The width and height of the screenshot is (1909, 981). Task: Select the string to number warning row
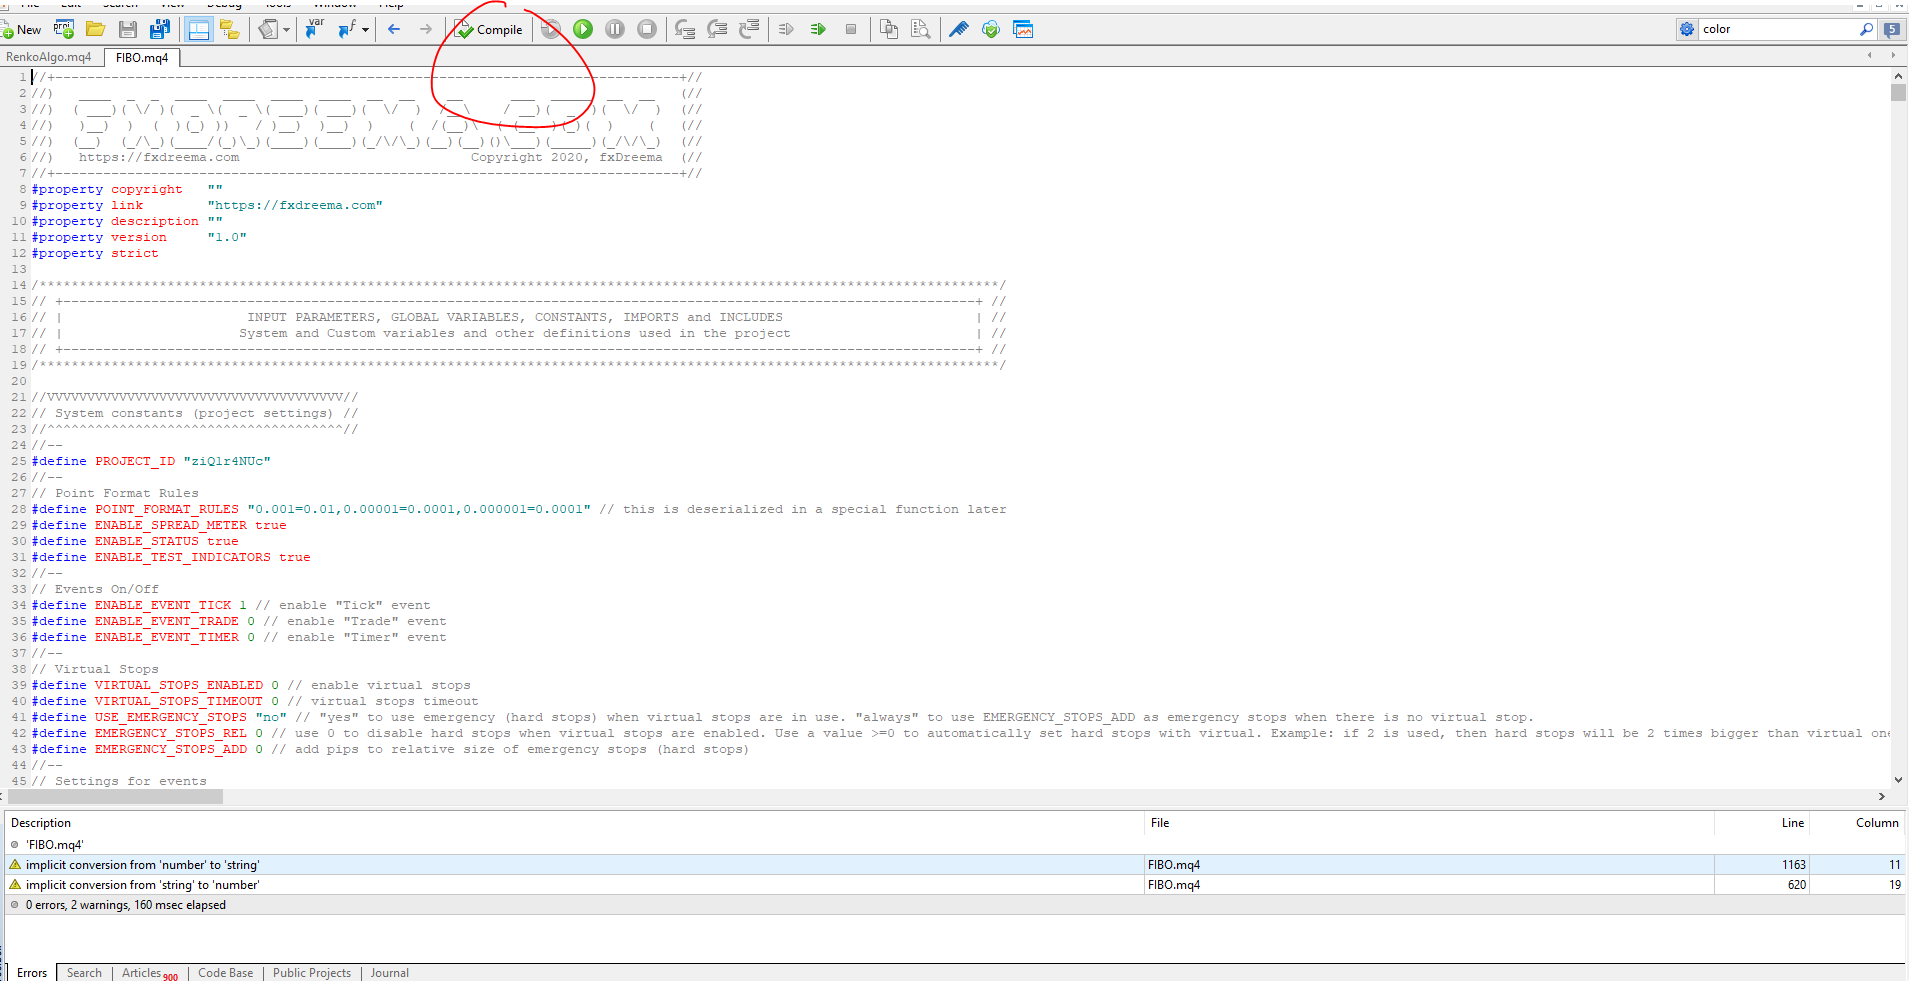(x=955, y=885)
